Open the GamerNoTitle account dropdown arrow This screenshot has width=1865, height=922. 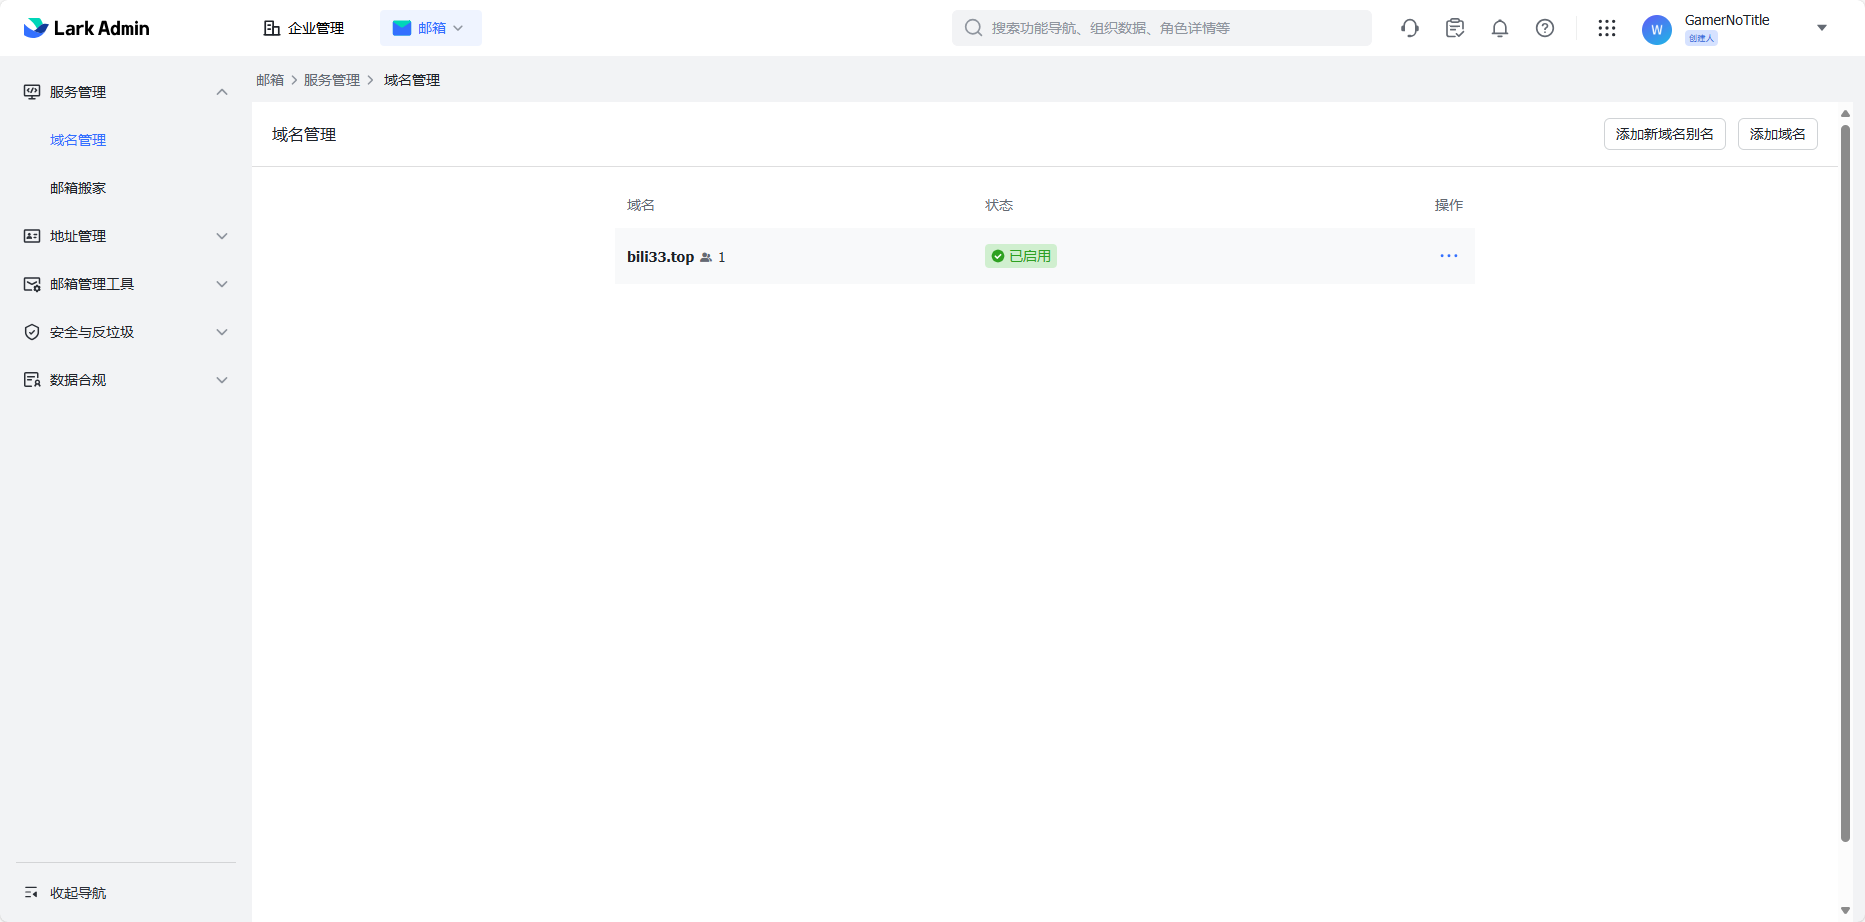click(x=1822, y=28)
